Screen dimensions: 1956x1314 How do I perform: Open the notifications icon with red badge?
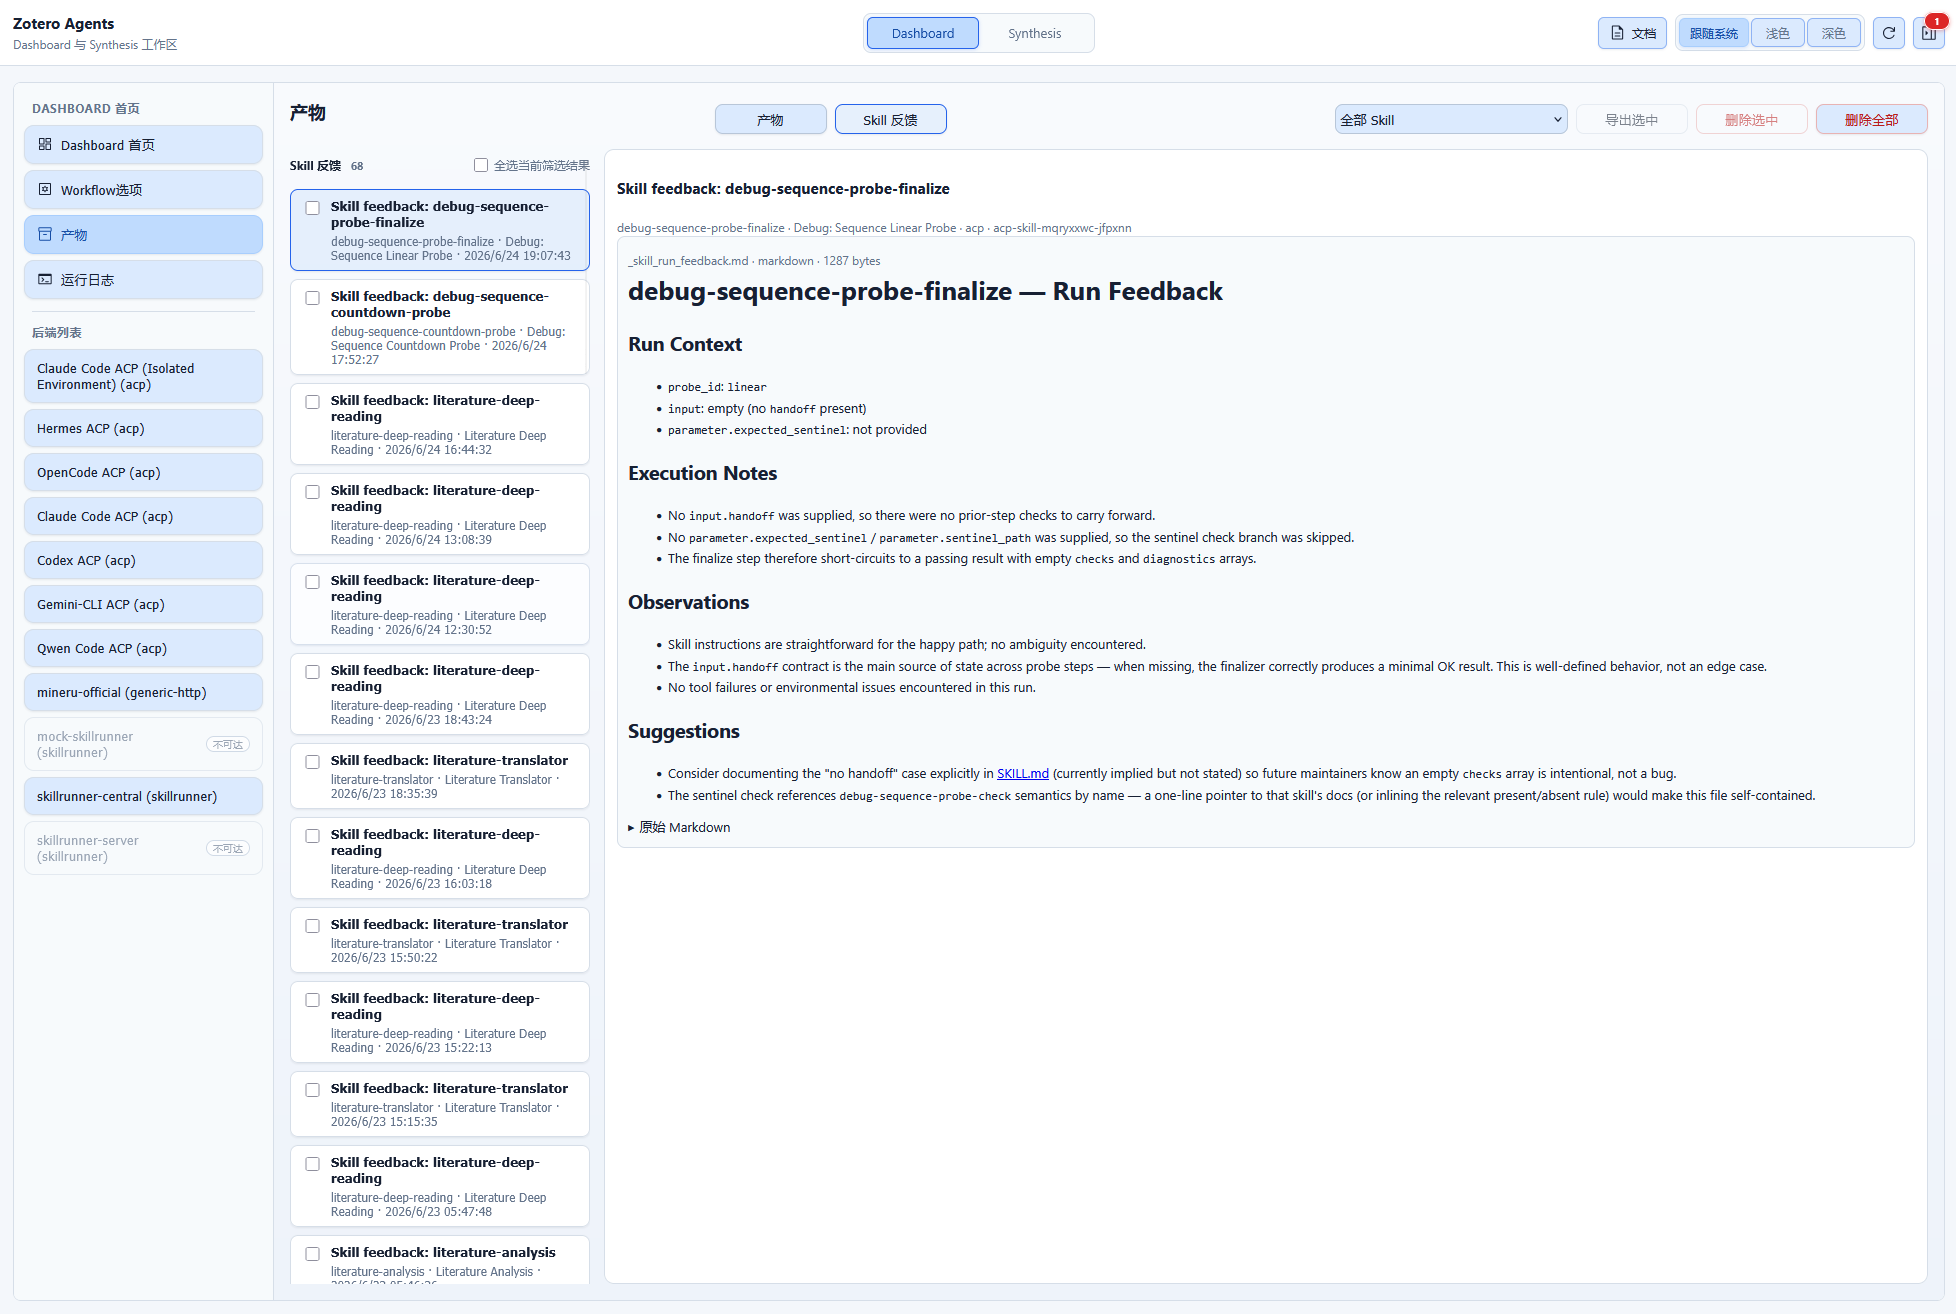click(1929, 33)
